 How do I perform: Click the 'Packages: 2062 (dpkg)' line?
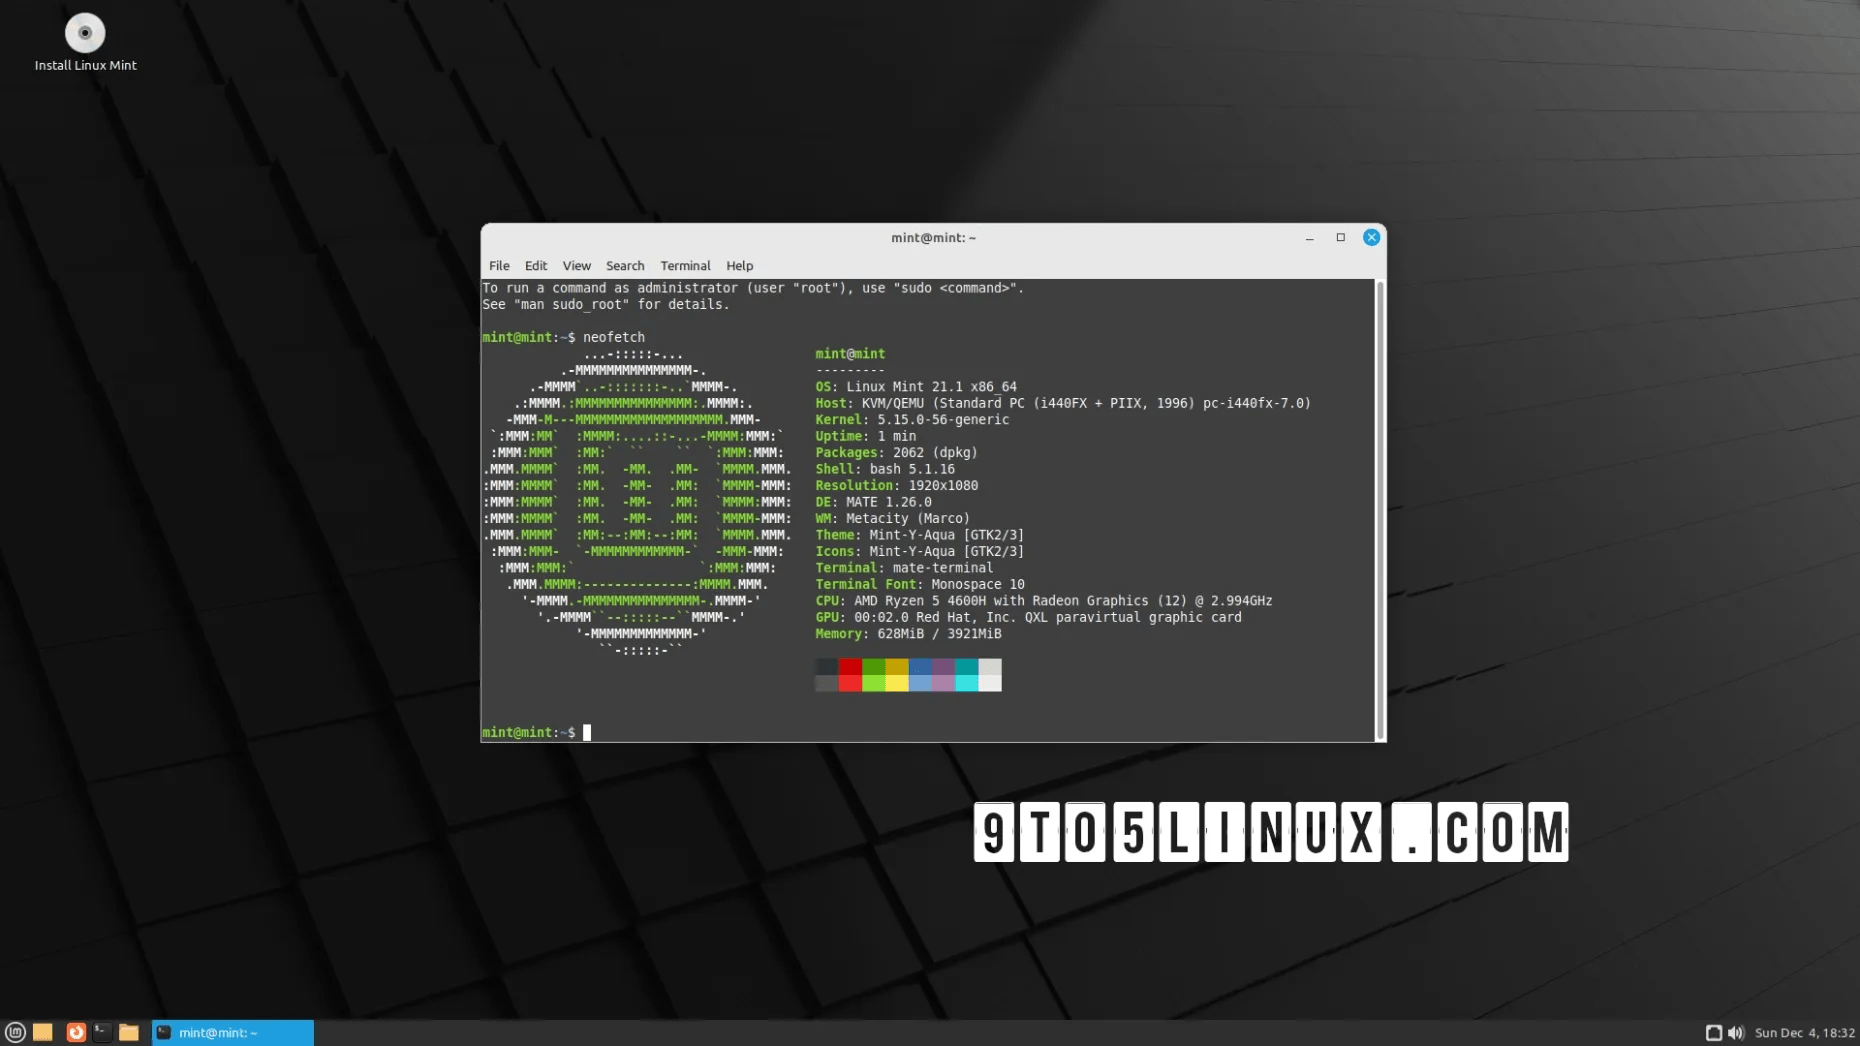pyautogui.click(x=896, y=452)
